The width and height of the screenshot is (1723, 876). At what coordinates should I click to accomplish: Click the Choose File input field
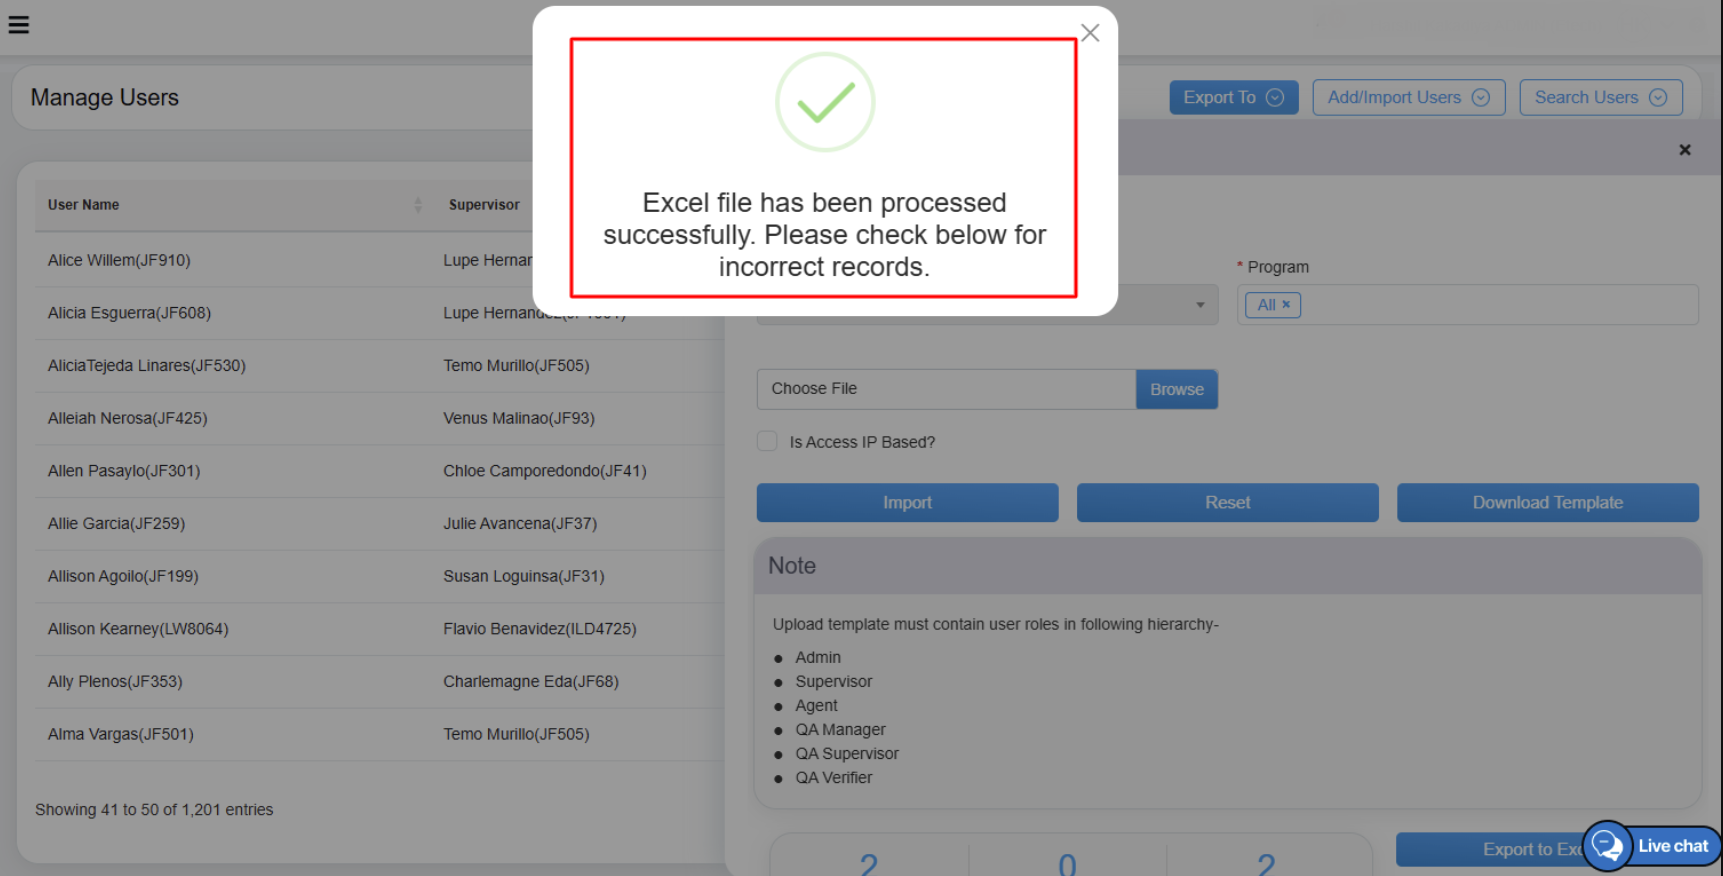[945, 390]
